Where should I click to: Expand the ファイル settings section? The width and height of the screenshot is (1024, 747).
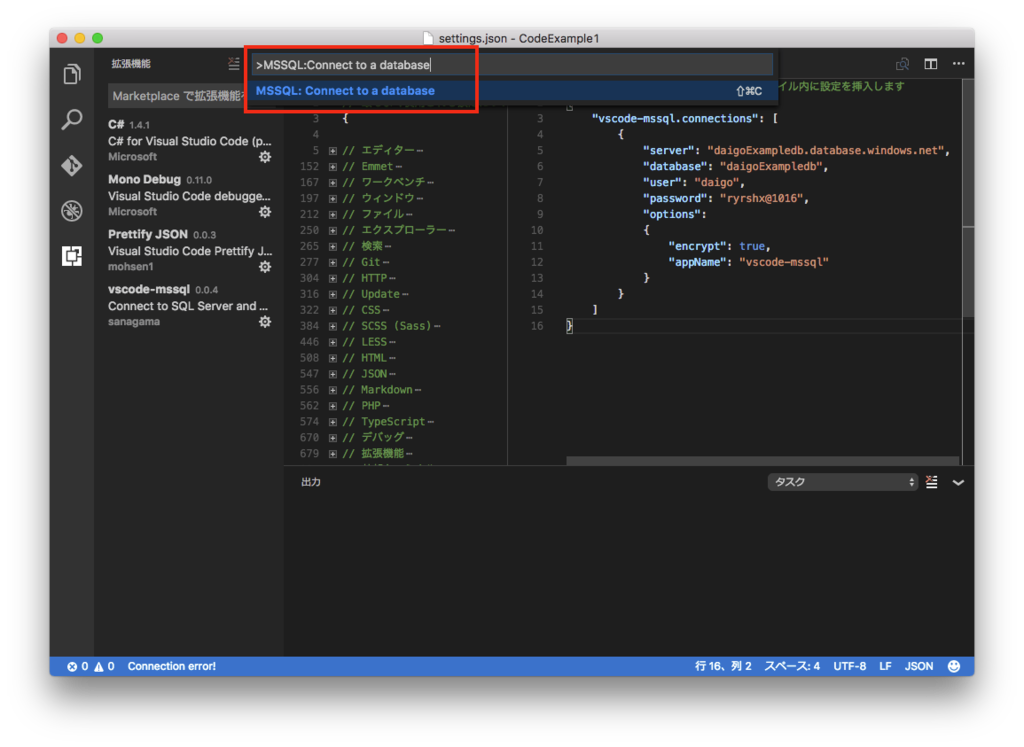(x=333, y=214)
